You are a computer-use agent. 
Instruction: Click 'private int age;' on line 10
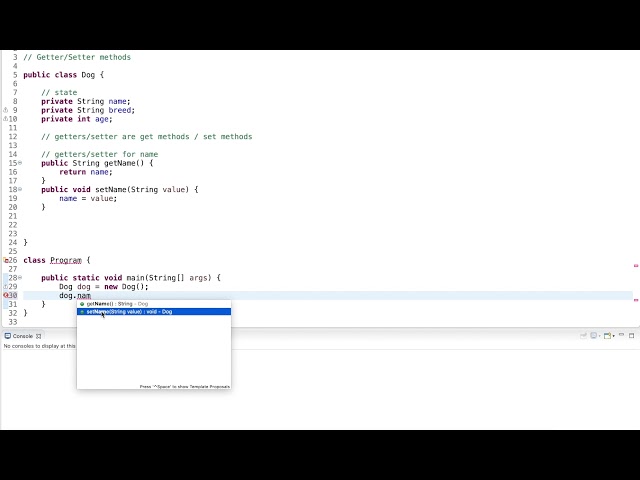pyautogui.click(x=77, y=119)
